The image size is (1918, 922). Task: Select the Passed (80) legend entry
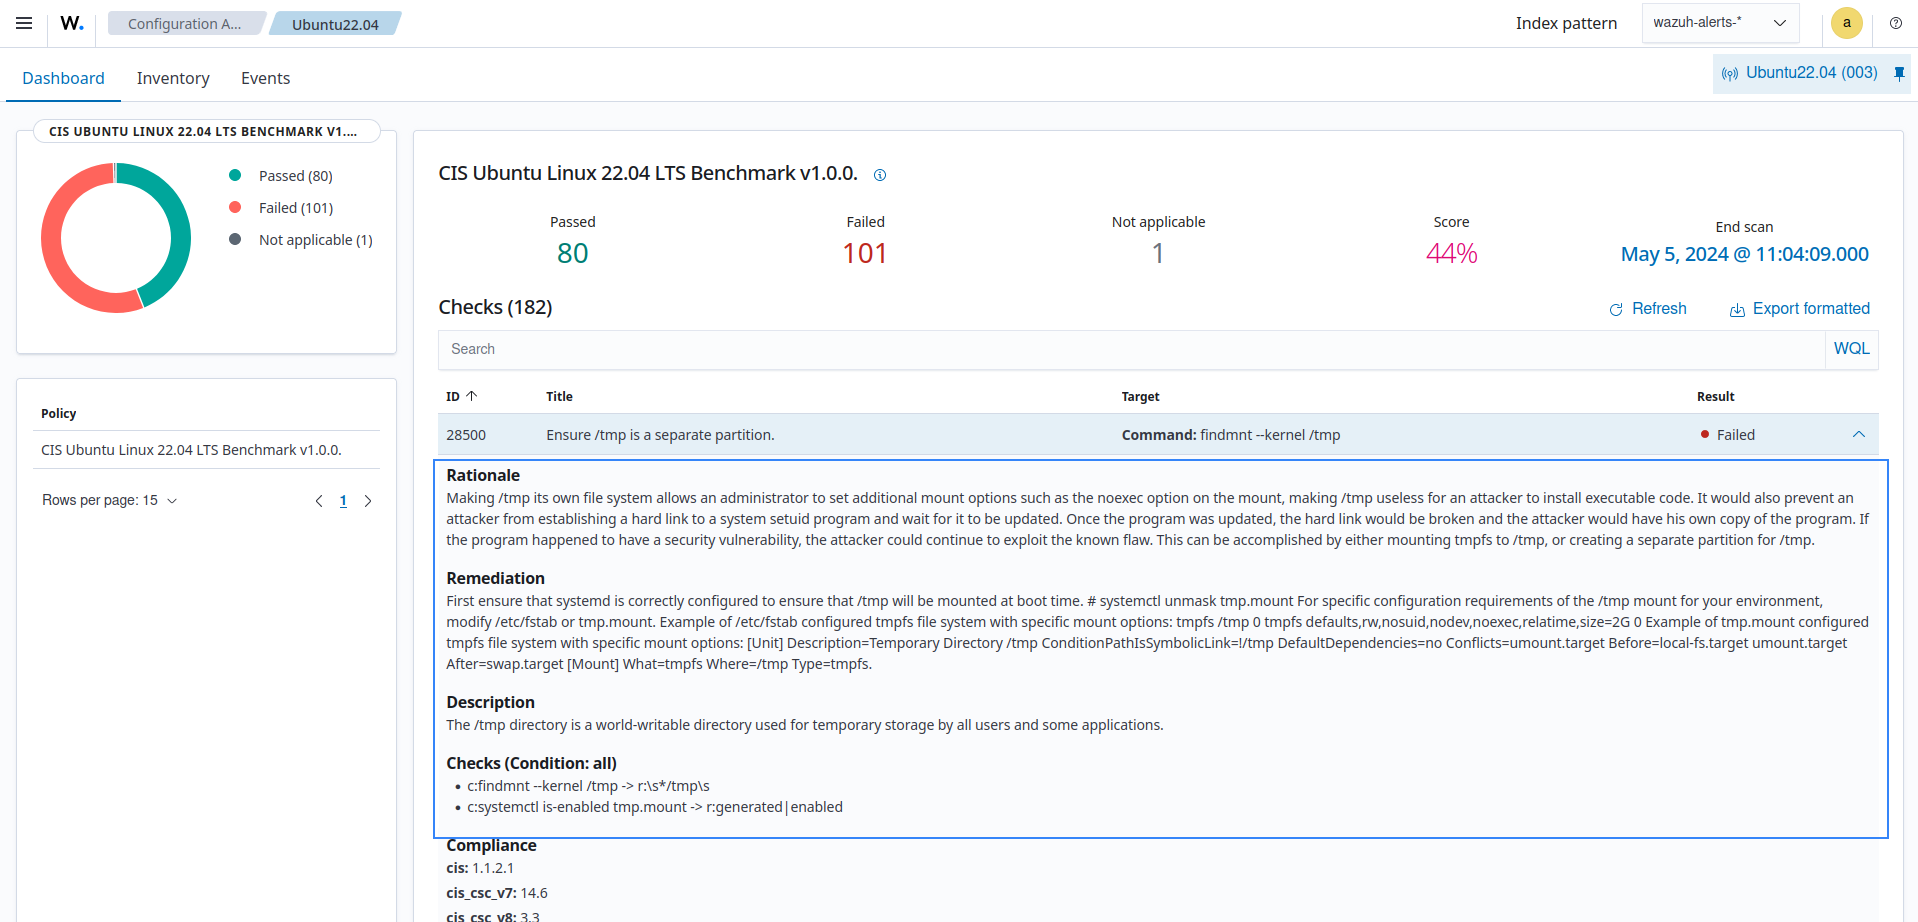tap(295, 175)
